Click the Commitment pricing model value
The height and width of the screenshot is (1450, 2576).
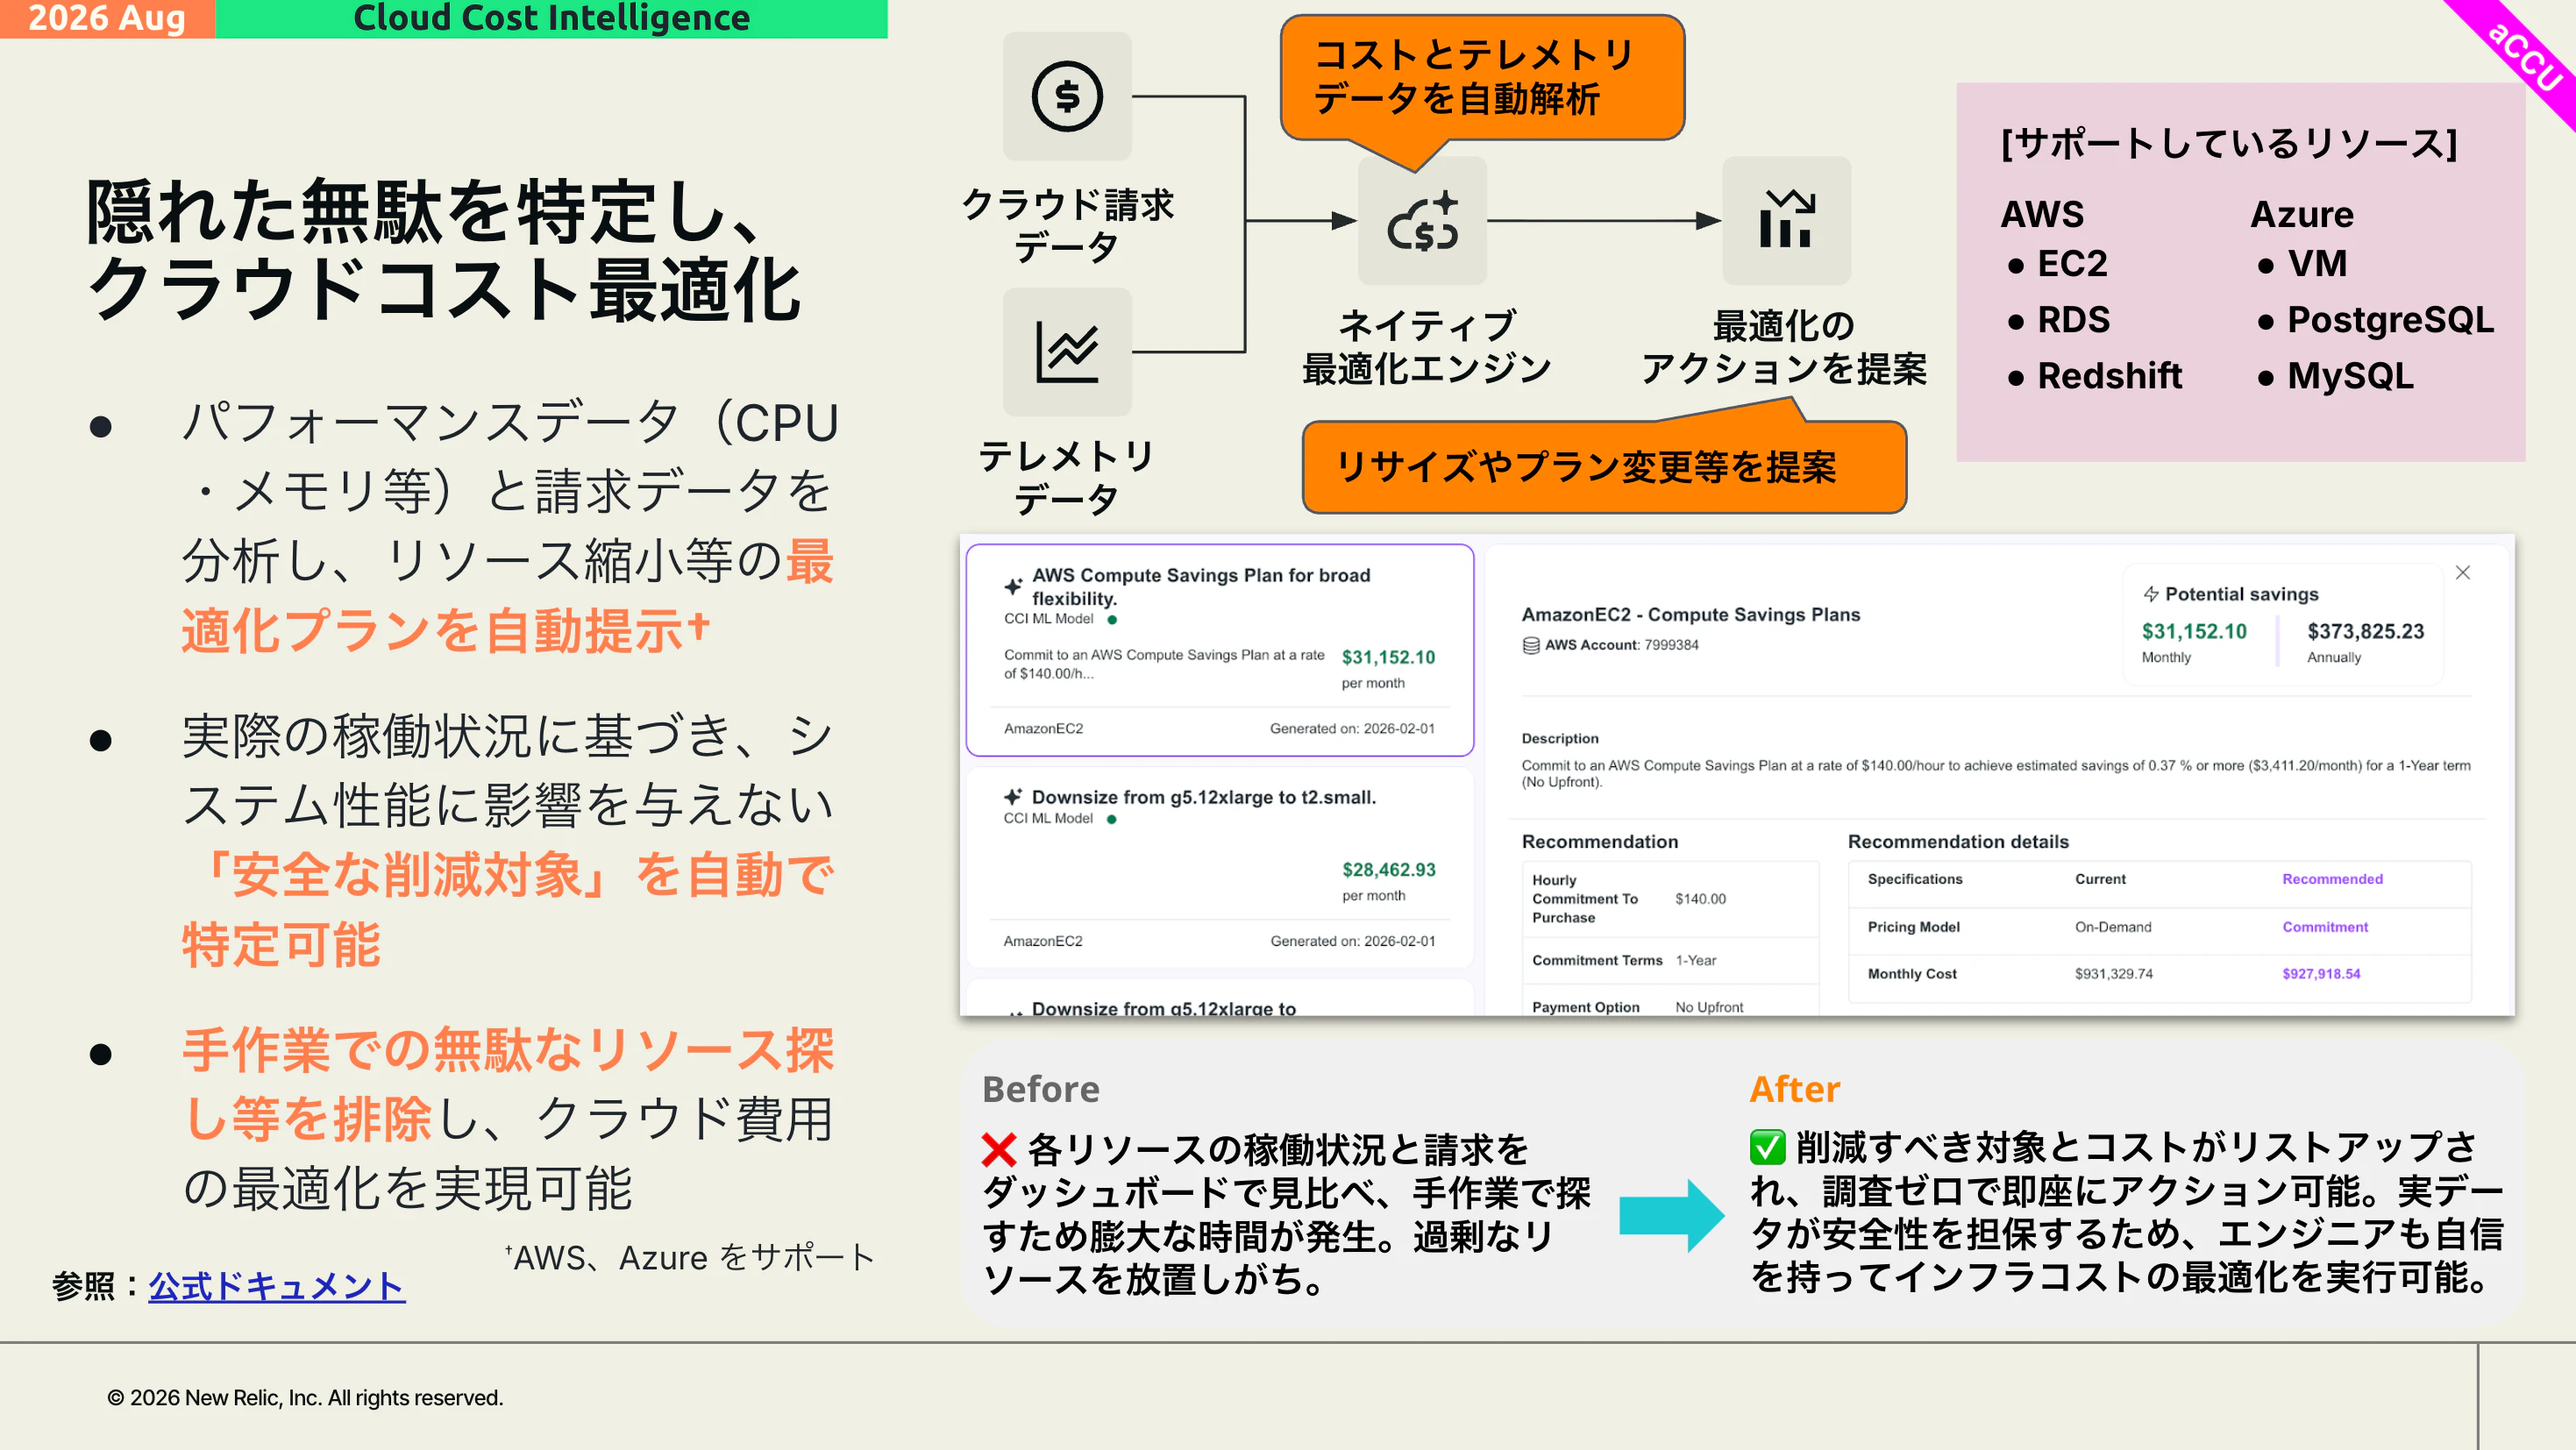click(2324, 927)
